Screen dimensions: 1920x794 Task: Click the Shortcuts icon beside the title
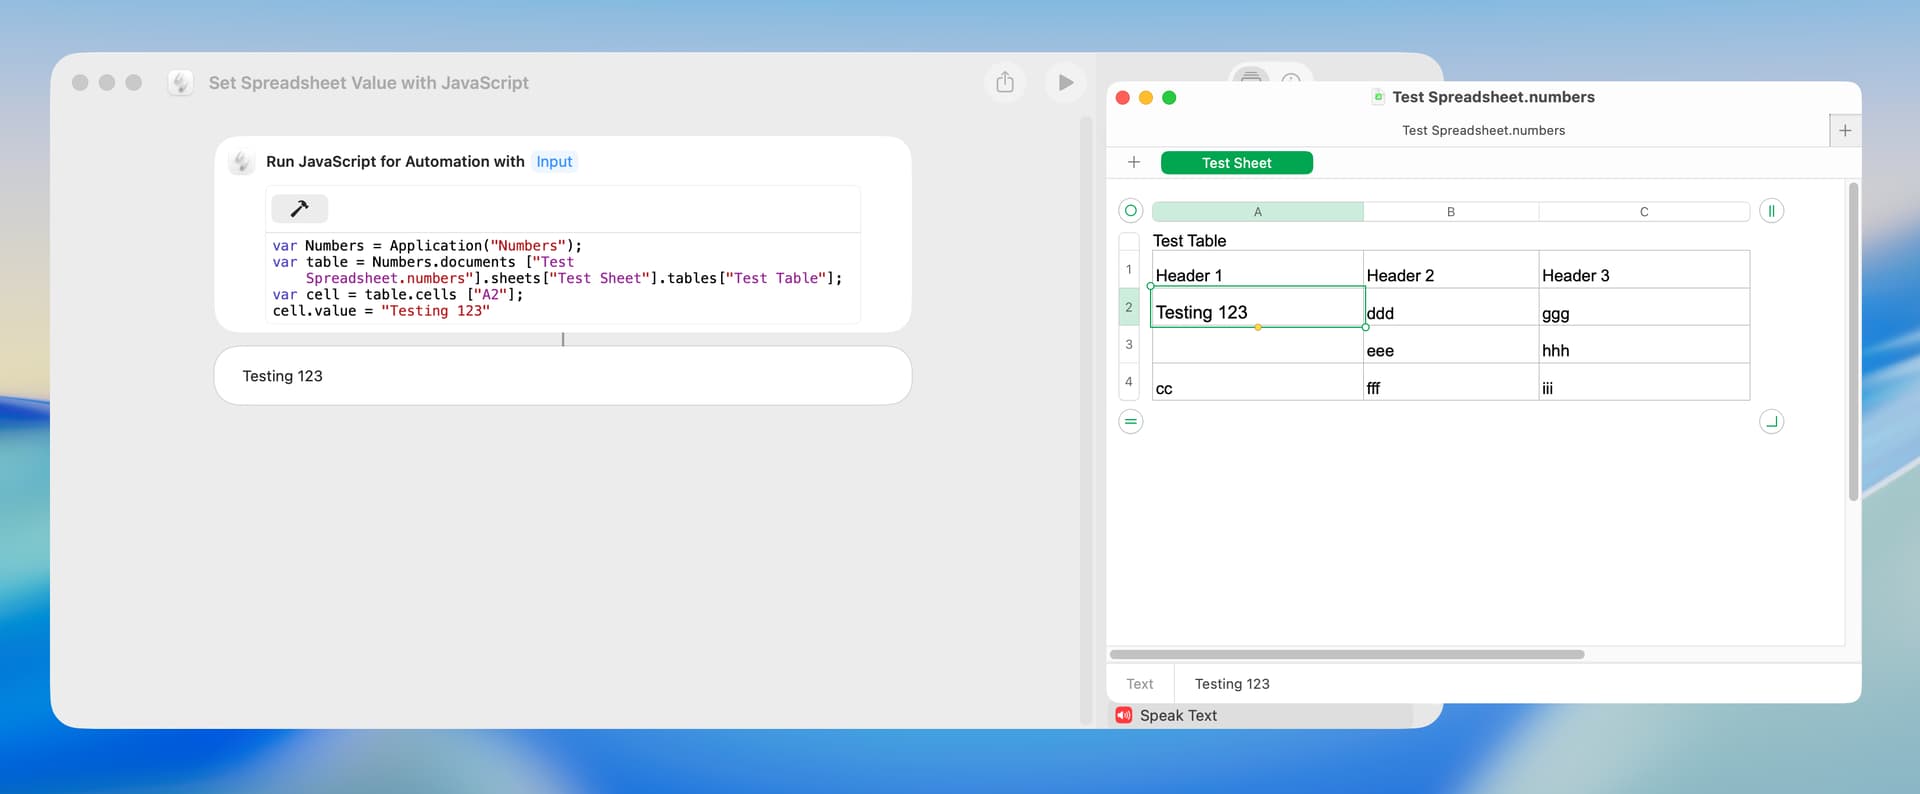pyautogui.click(x=181, y=83)
